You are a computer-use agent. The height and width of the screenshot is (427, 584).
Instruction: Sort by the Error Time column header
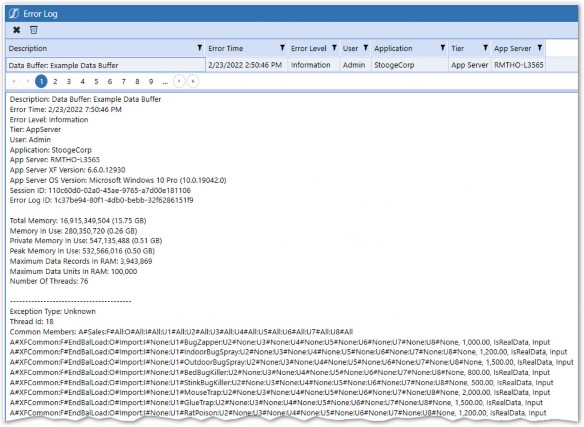coord(226,48)
